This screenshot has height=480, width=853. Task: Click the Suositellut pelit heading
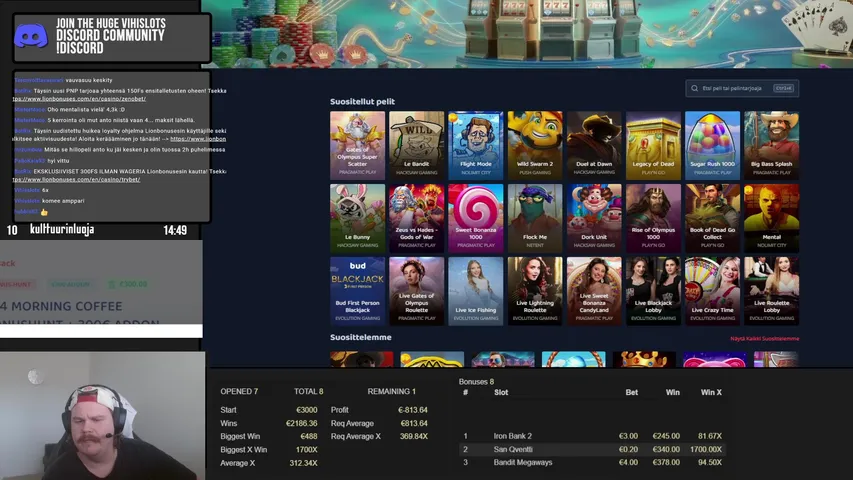(362, 102)
